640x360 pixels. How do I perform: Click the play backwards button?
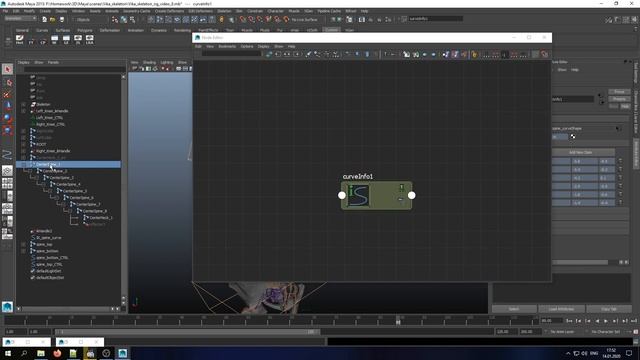597,321
